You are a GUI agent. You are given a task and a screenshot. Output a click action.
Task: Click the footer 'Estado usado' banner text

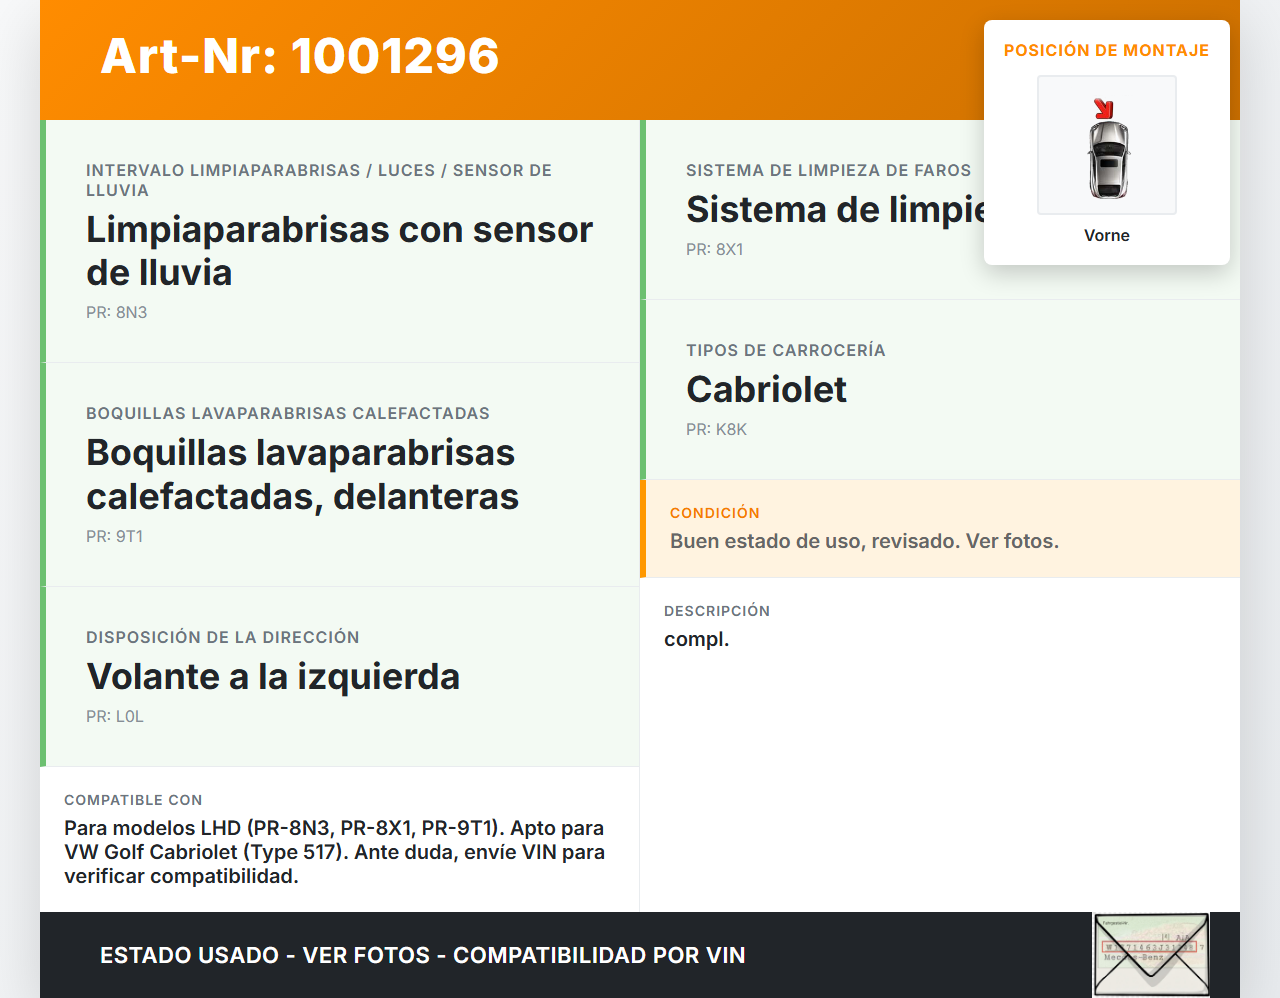pos(422,955)
